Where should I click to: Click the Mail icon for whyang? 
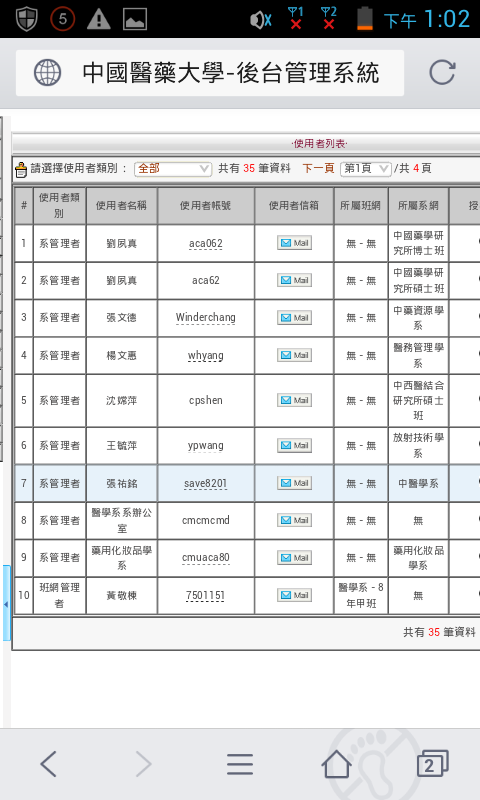point(294,355)
